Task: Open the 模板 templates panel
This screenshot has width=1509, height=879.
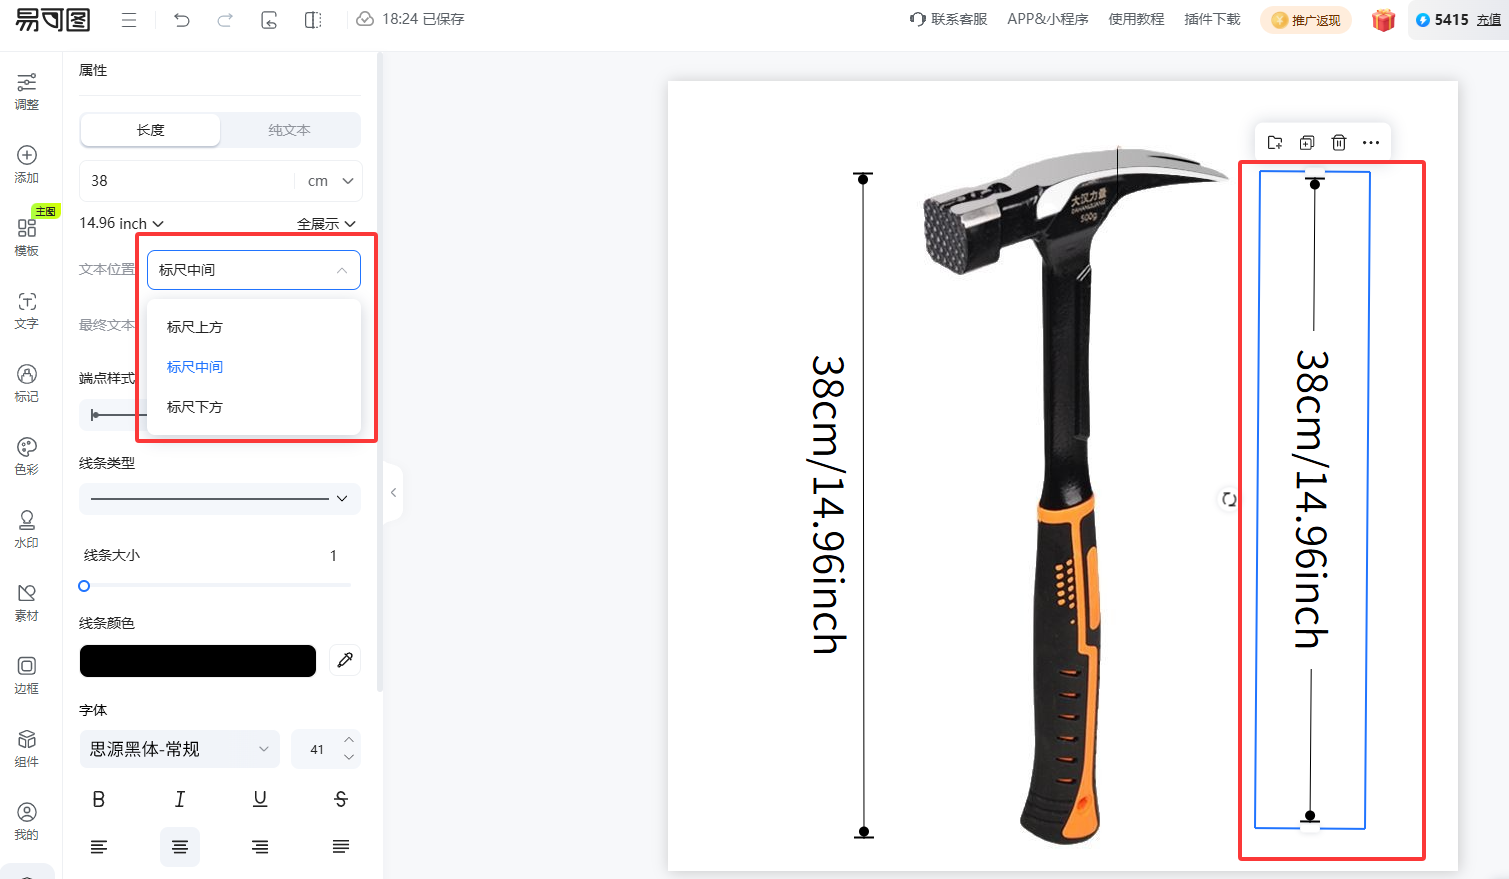Action: 27,236
